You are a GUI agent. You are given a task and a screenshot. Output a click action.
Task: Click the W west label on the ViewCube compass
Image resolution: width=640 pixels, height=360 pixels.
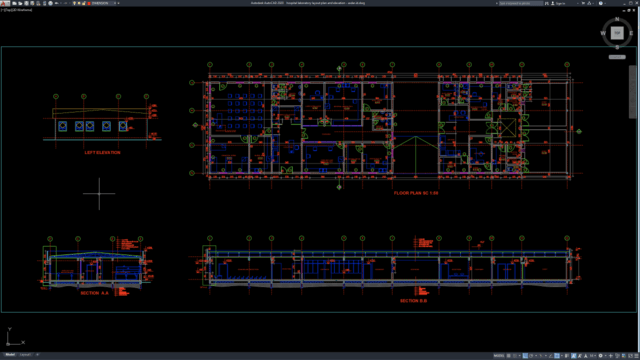pos(603,33)
